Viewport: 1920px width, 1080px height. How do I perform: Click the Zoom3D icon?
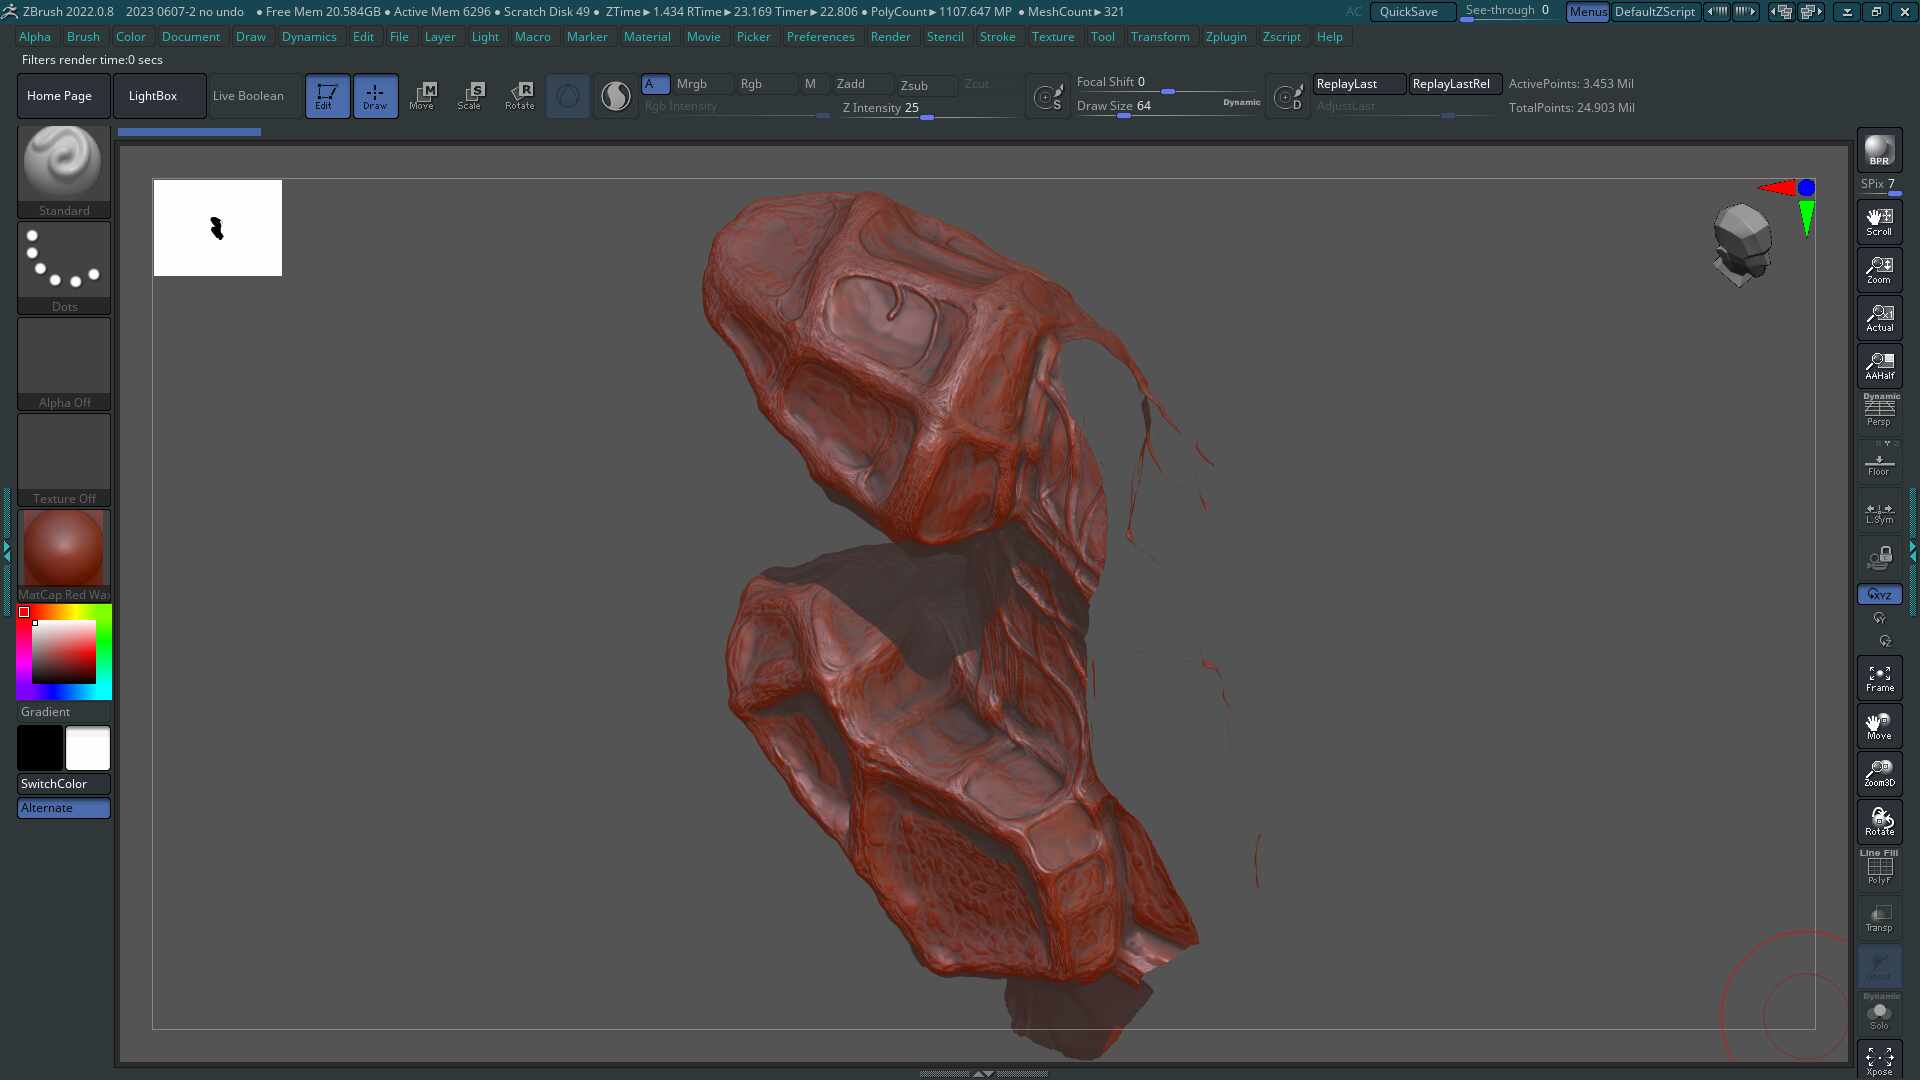pyautogui.click(x=1879, y=773)
